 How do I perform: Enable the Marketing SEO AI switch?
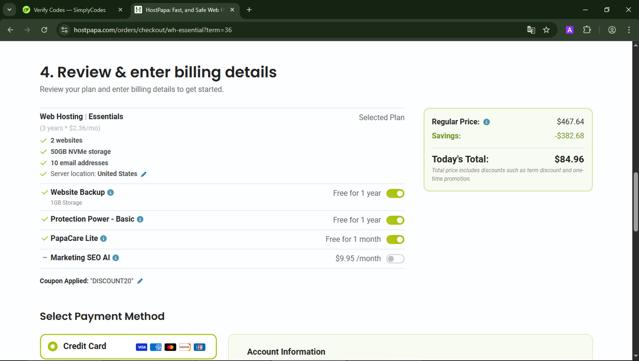(x=395, y=259)
